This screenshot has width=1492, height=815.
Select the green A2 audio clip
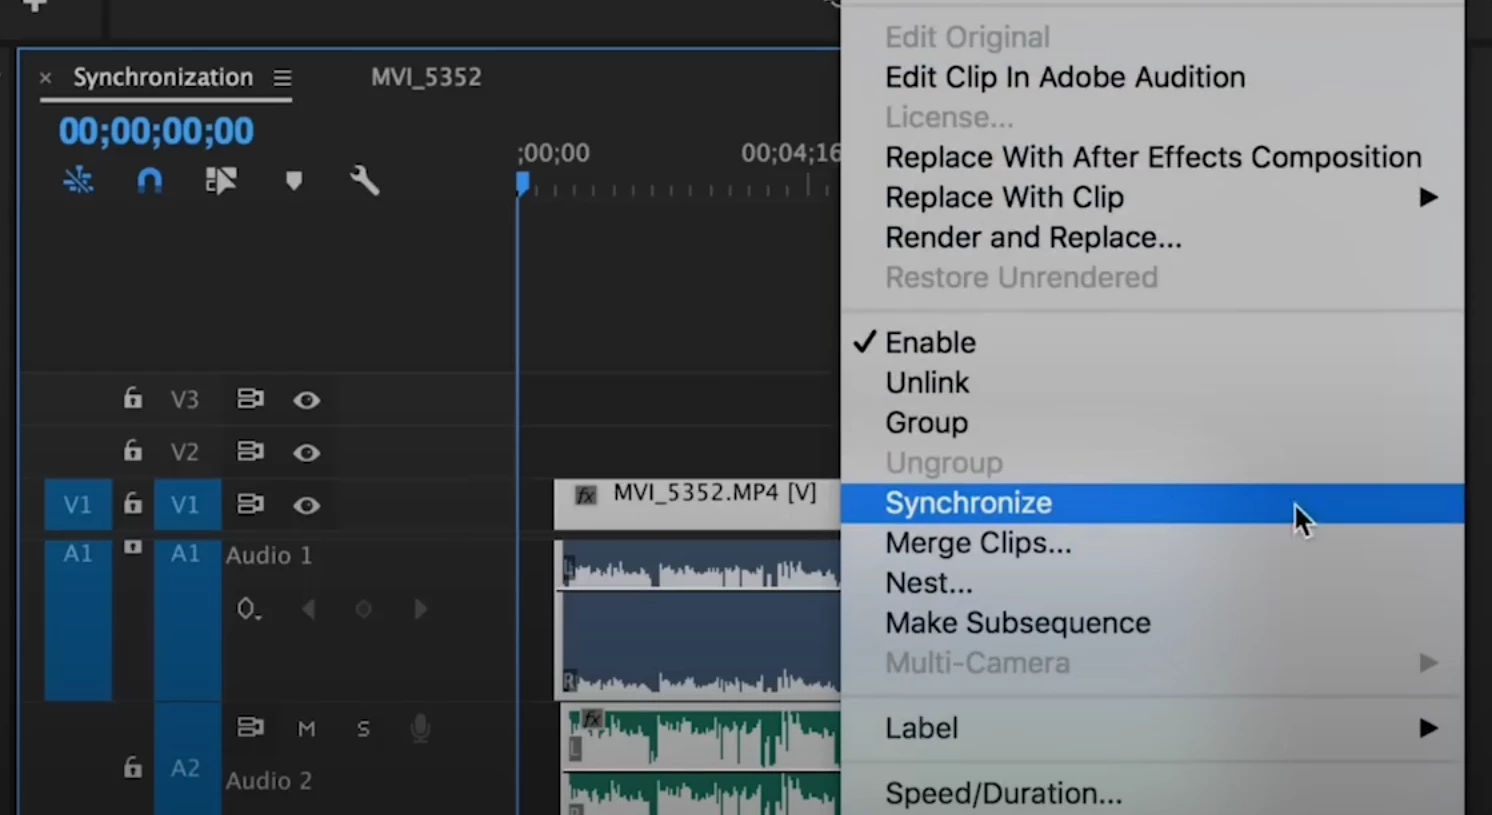point(700,760)
